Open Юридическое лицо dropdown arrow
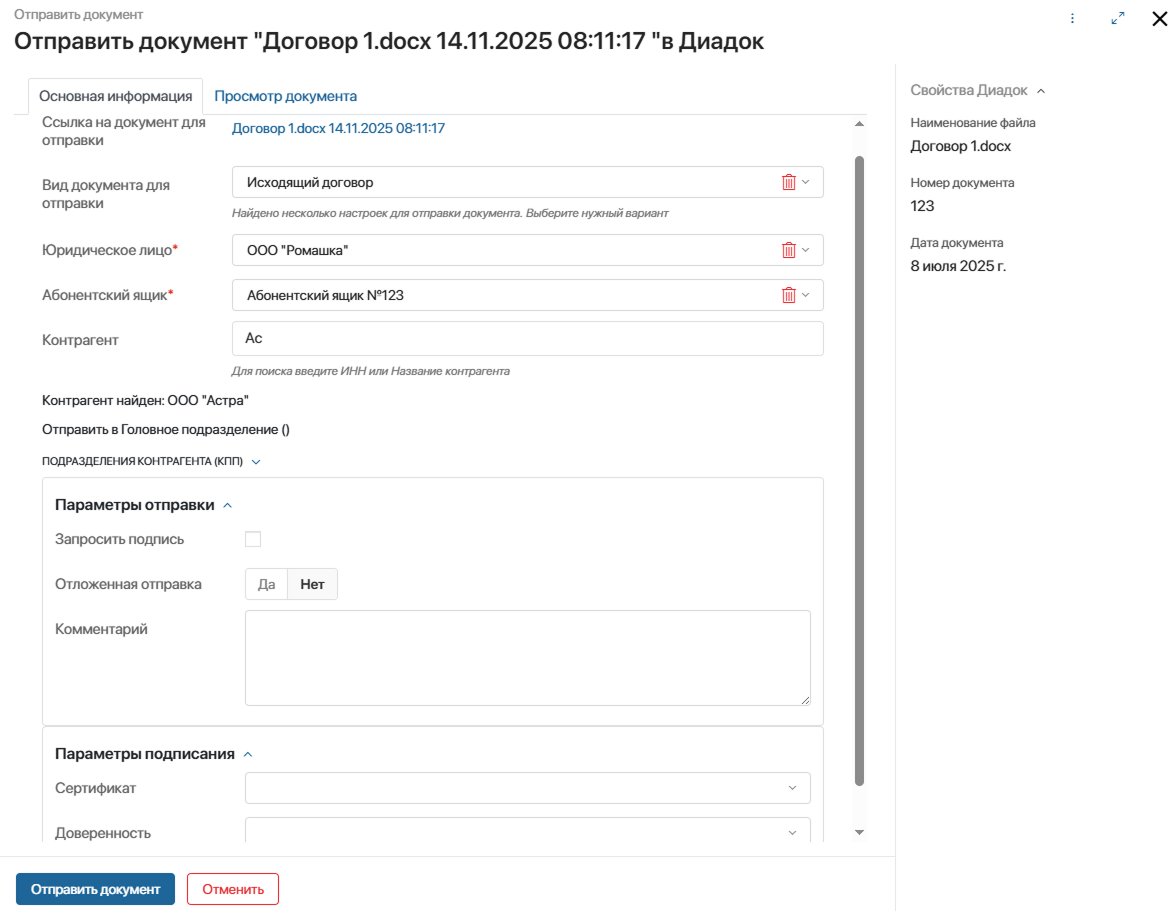 click(x=806, y=250)
